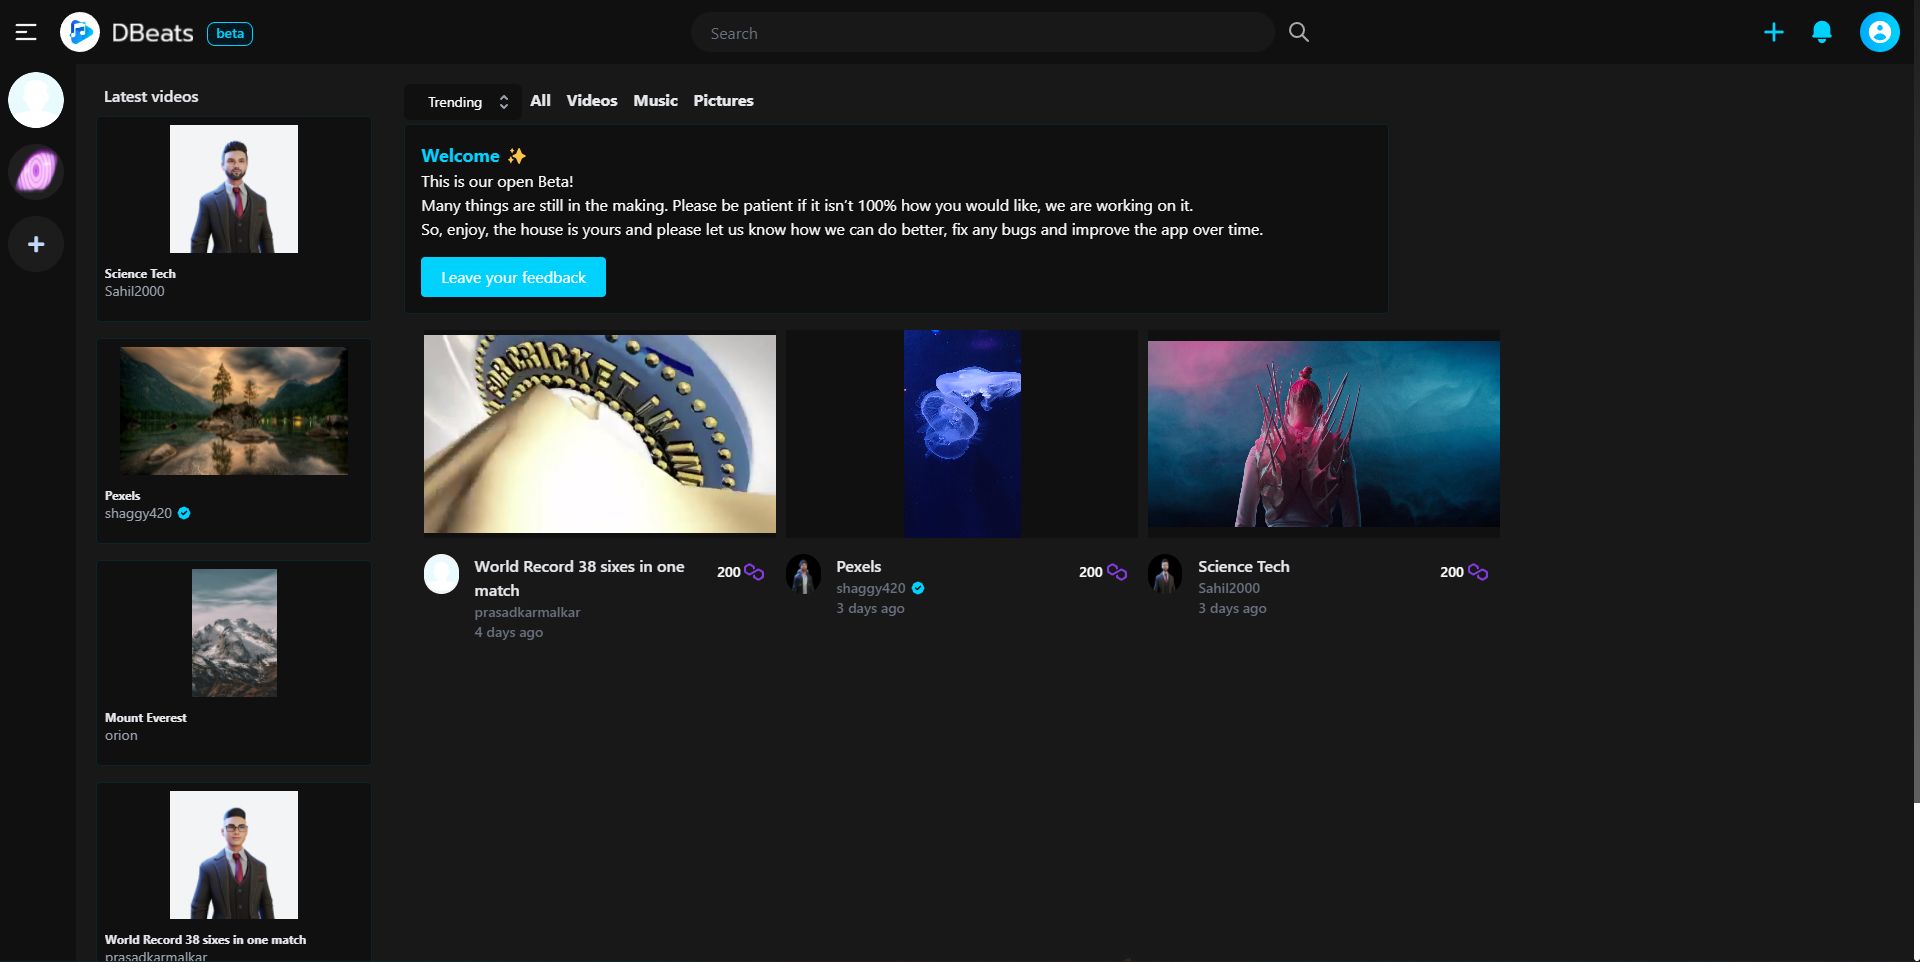Open the jellyfish video thumbnail

point(962,434)
